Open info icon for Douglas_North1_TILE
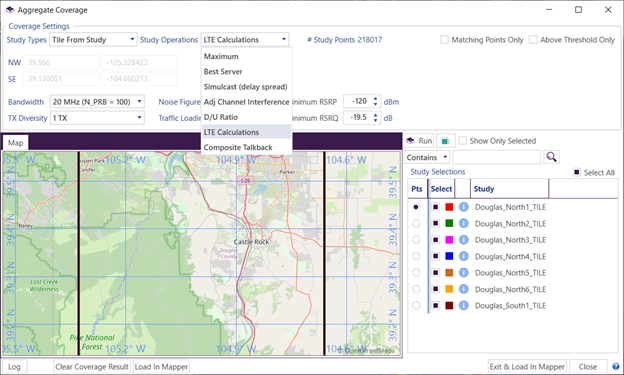Viewport: 624px width, 375px height. (464, 207)
